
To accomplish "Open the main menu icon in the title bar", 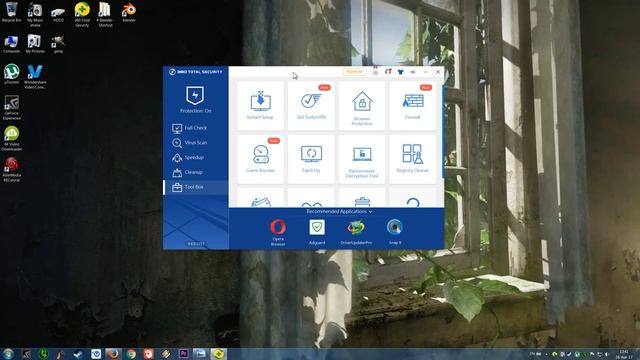I will [413, 72].
